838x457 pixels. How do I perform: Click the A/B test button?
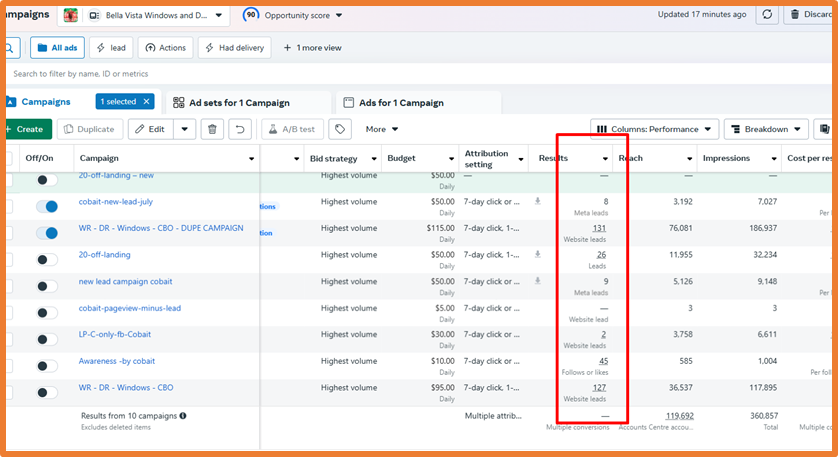coord(292,129)
